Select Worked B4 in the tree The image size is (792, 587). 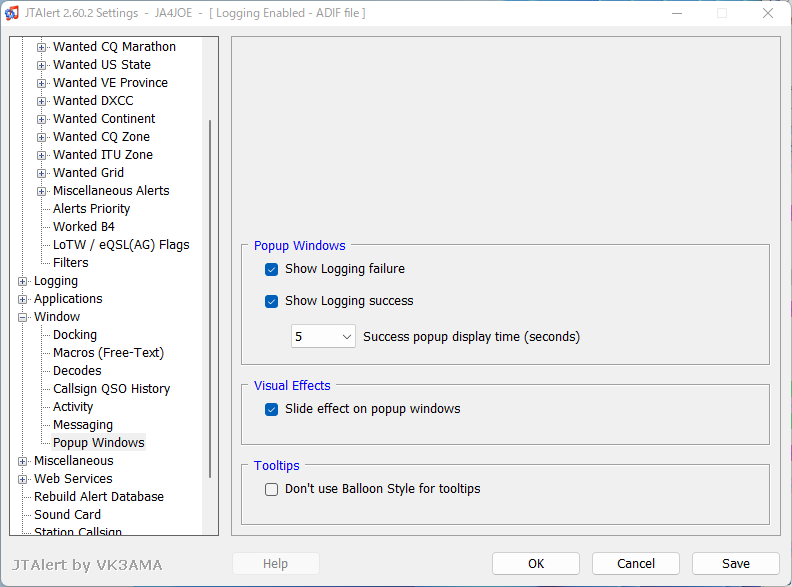pos(84,227)
